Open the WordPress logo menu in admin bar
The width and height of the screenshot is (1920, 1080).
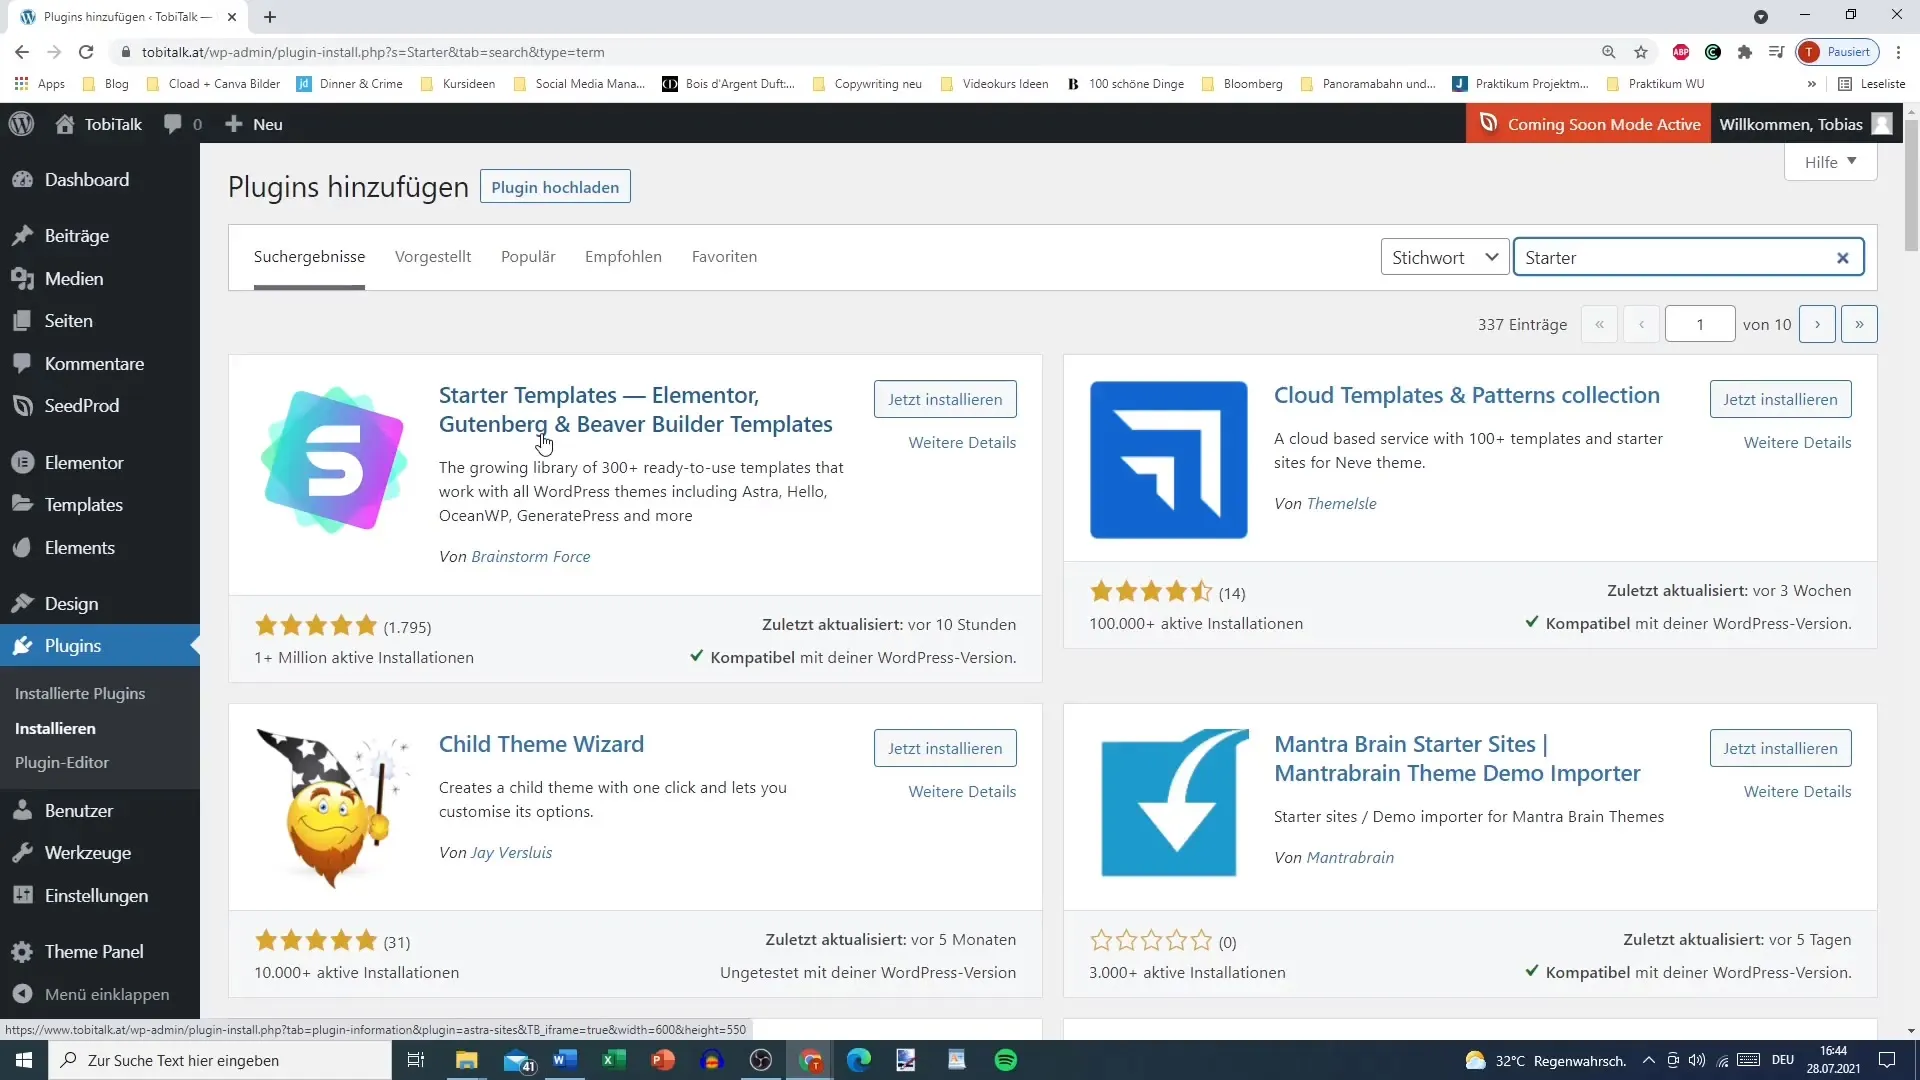click(21, 124)
